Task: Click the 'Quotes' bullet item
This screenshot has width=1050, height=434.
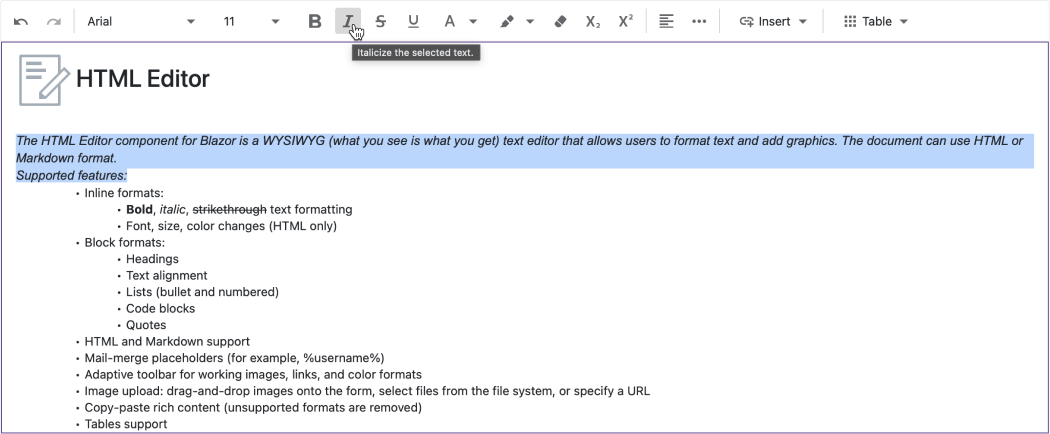Action: (146, 325)
